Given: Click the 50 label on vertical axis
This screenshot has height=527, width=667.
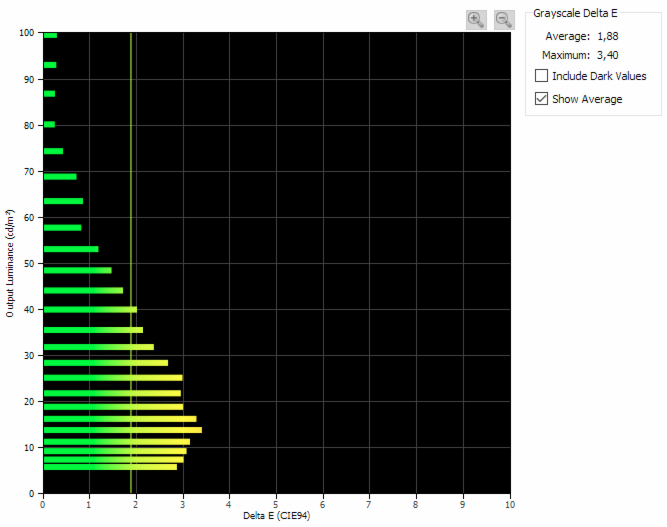Looking at the screenshot, I should click(x=30, y=263).
